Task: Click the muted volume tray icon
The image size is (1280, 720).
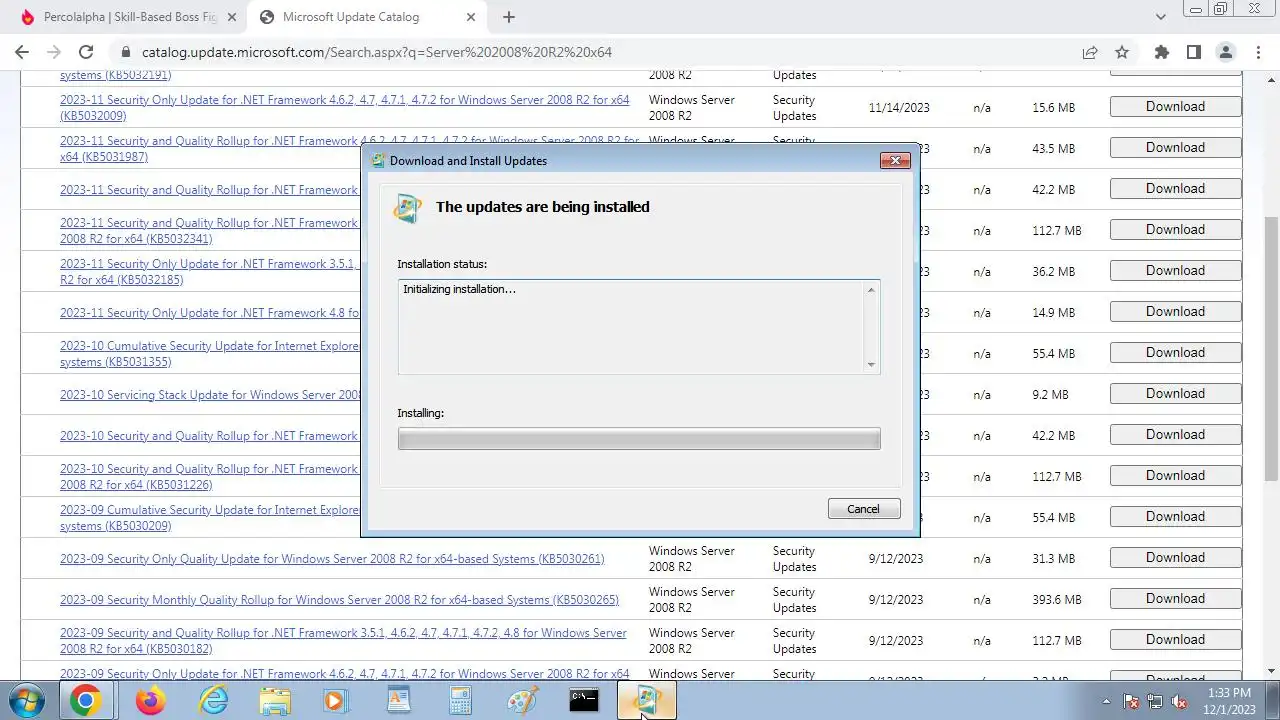Action: [1179, 701]
